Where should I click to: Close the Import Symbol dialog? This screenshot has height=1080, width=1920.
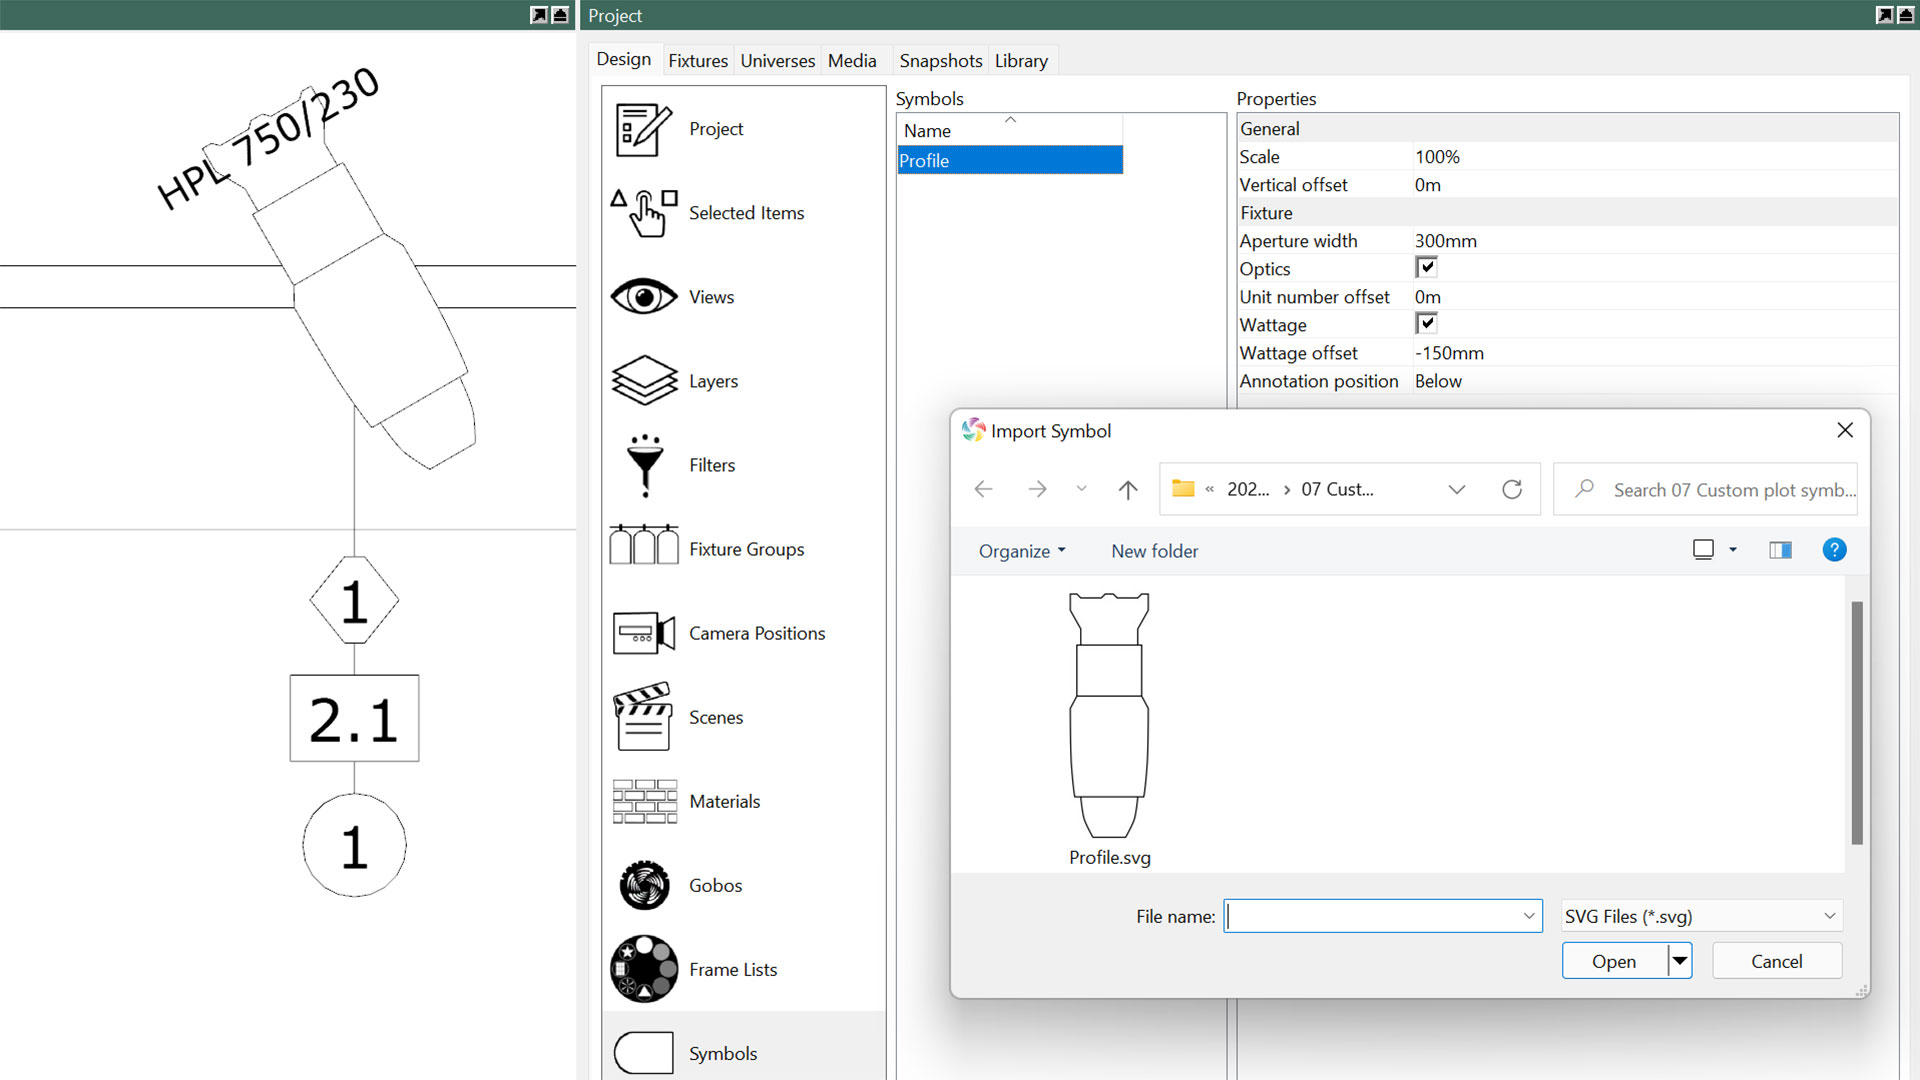pos(1845,430)
